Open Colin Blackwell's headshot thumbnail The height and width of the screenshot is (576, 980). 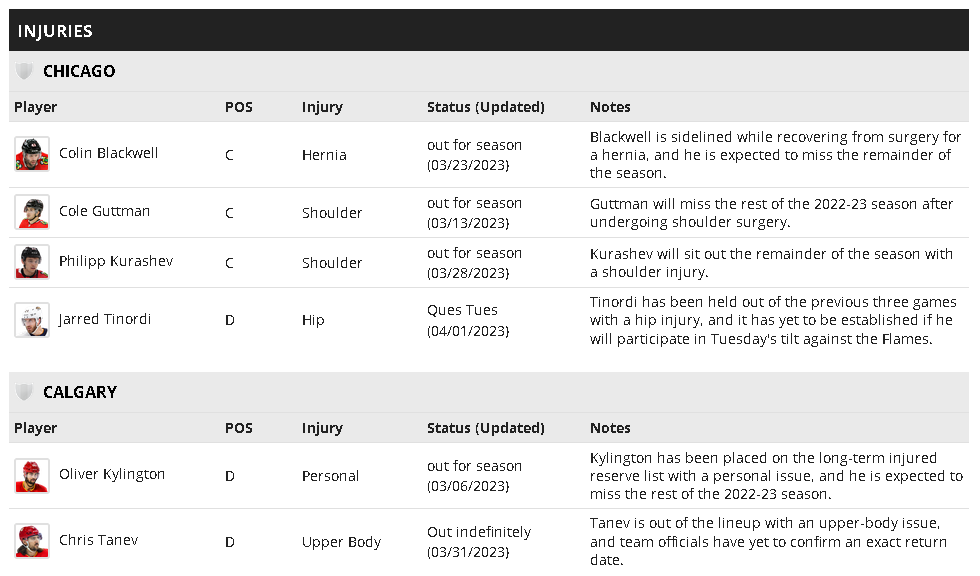pos(32,154)
